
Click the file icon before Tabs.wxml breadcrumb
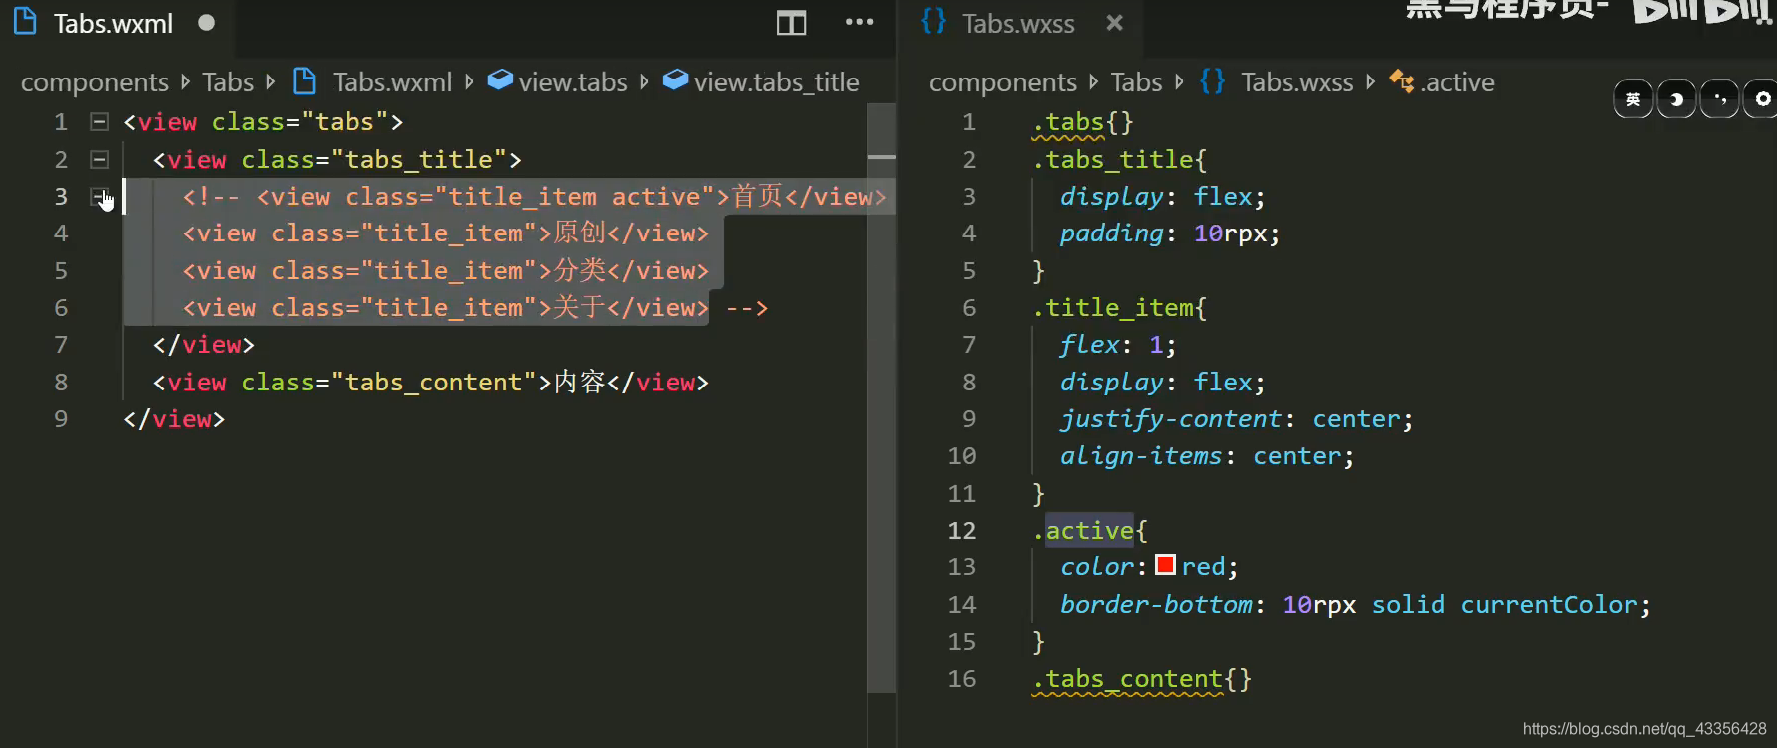click(305, 81)
